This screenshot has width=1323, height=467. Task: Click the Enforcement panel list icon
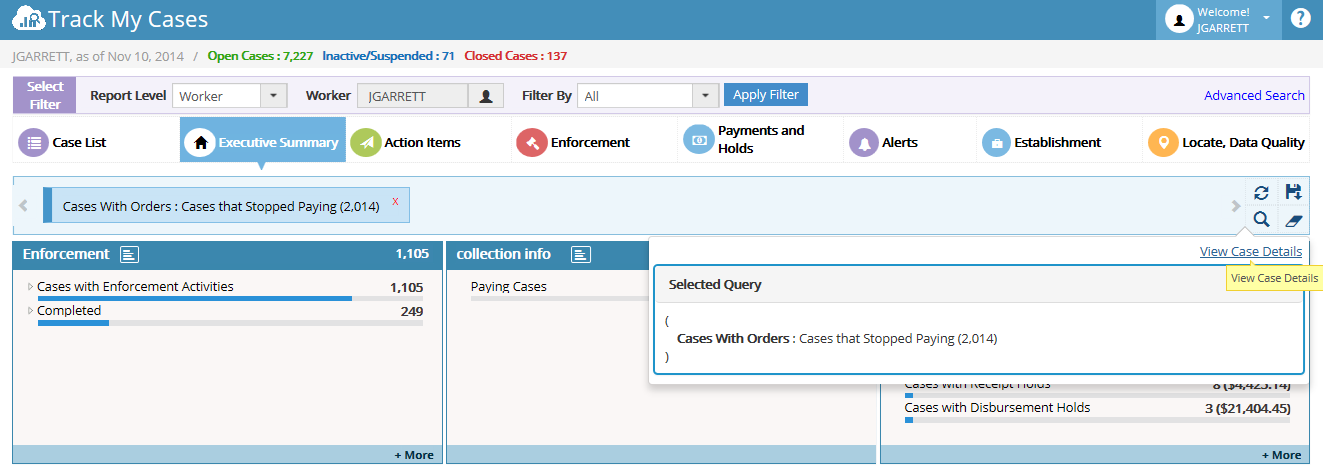(x=129, y=254)
